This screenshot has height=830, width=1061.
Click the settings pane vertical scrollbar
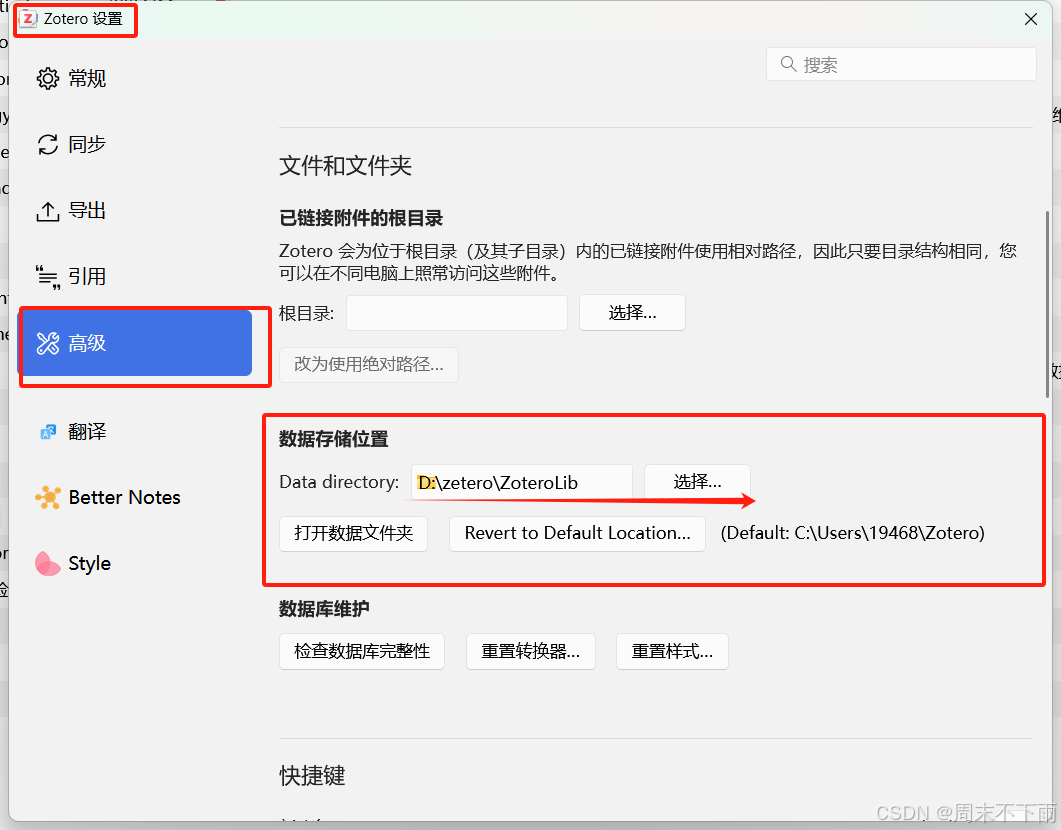point(1047,304)
